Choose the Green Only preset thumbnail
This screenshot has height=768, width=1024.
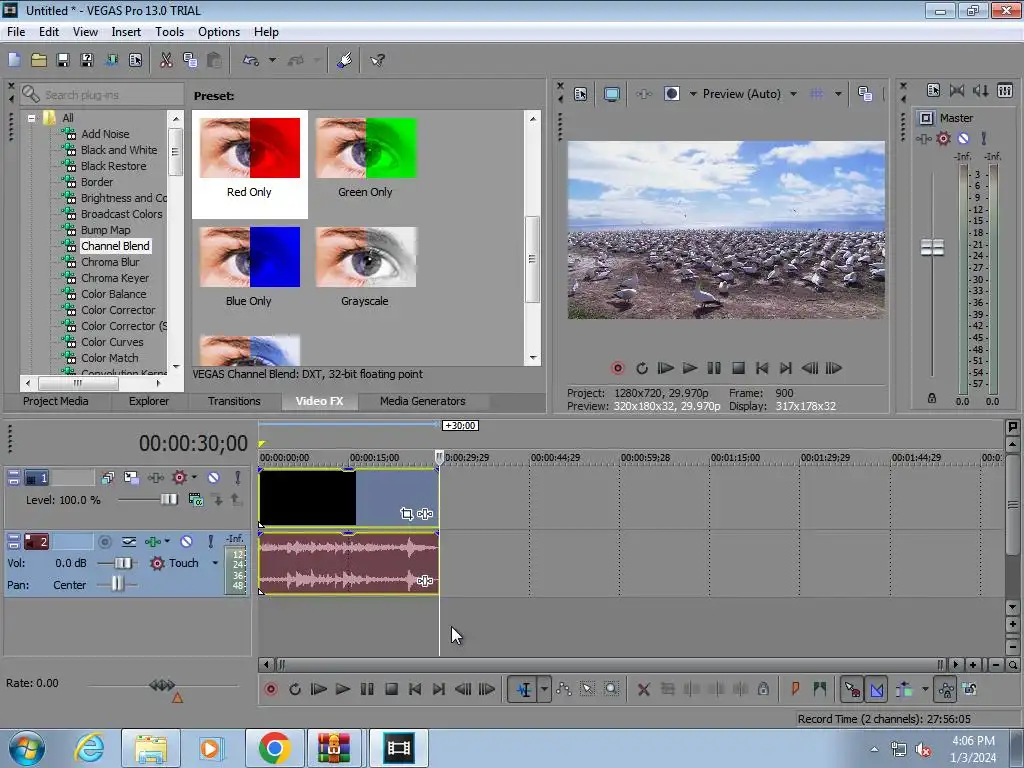coord(366,148)
